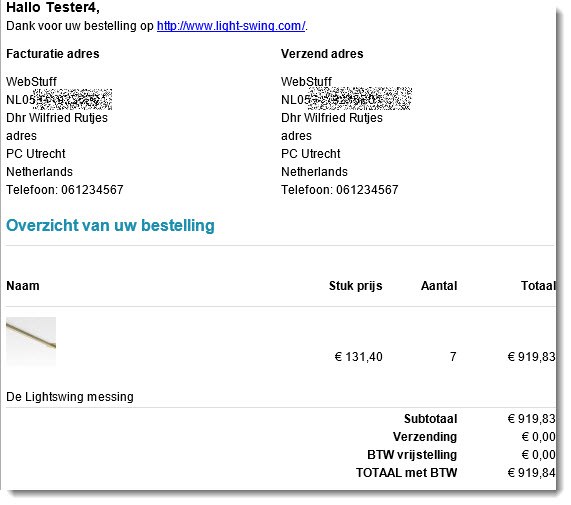The image size is (571, 505).
Task: Click the TOTAAL met BTW label
Action: point(406,473)
